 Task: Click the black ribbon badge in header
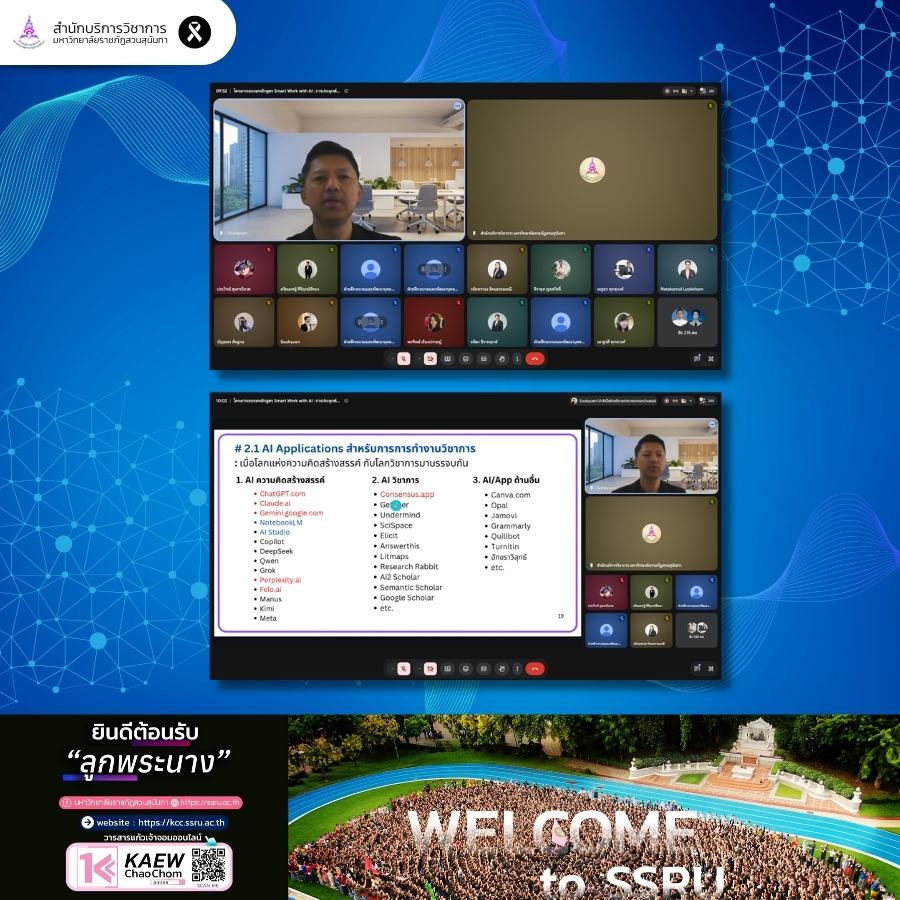coord(195,32)
